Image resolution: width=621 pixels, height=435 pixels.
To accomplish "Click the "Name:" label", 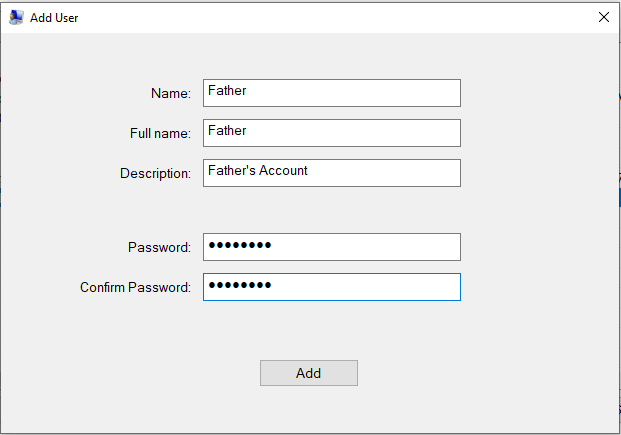I will pos(170,93).
